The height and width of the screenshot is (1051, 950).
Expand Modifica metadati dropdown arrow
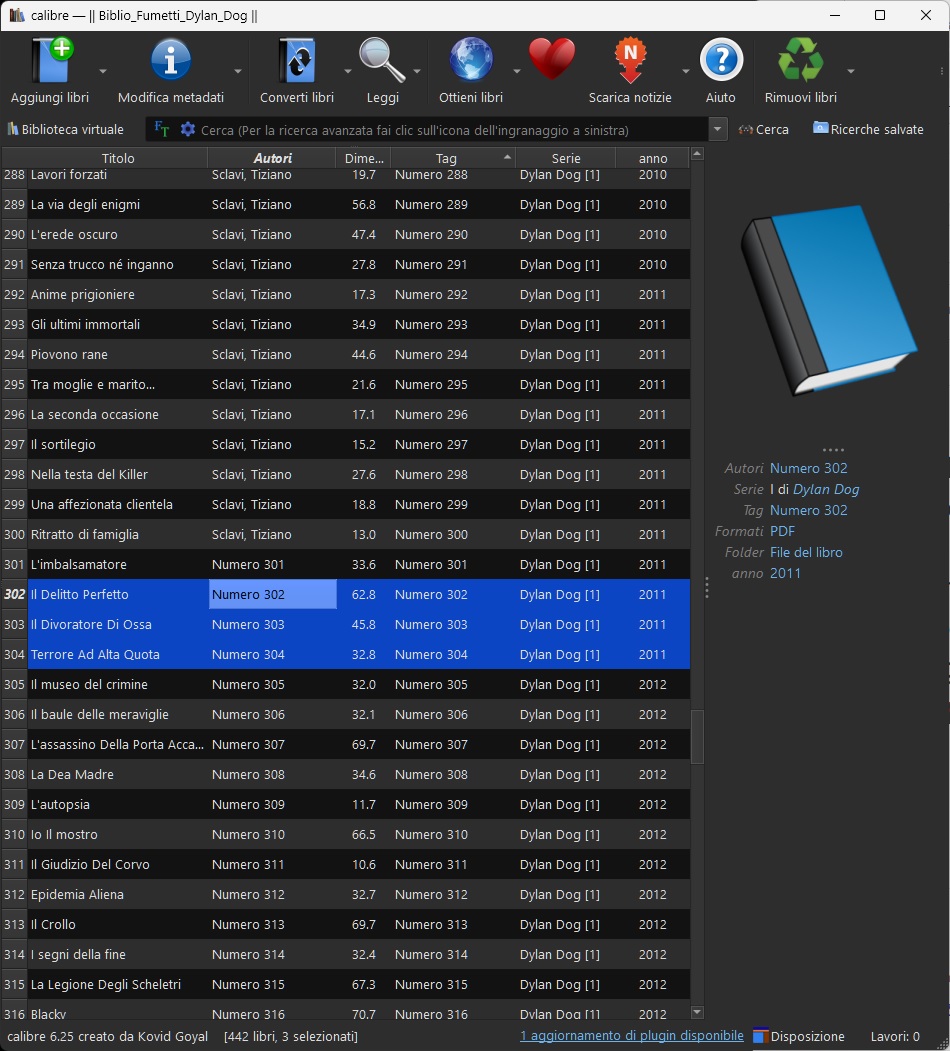237,71
